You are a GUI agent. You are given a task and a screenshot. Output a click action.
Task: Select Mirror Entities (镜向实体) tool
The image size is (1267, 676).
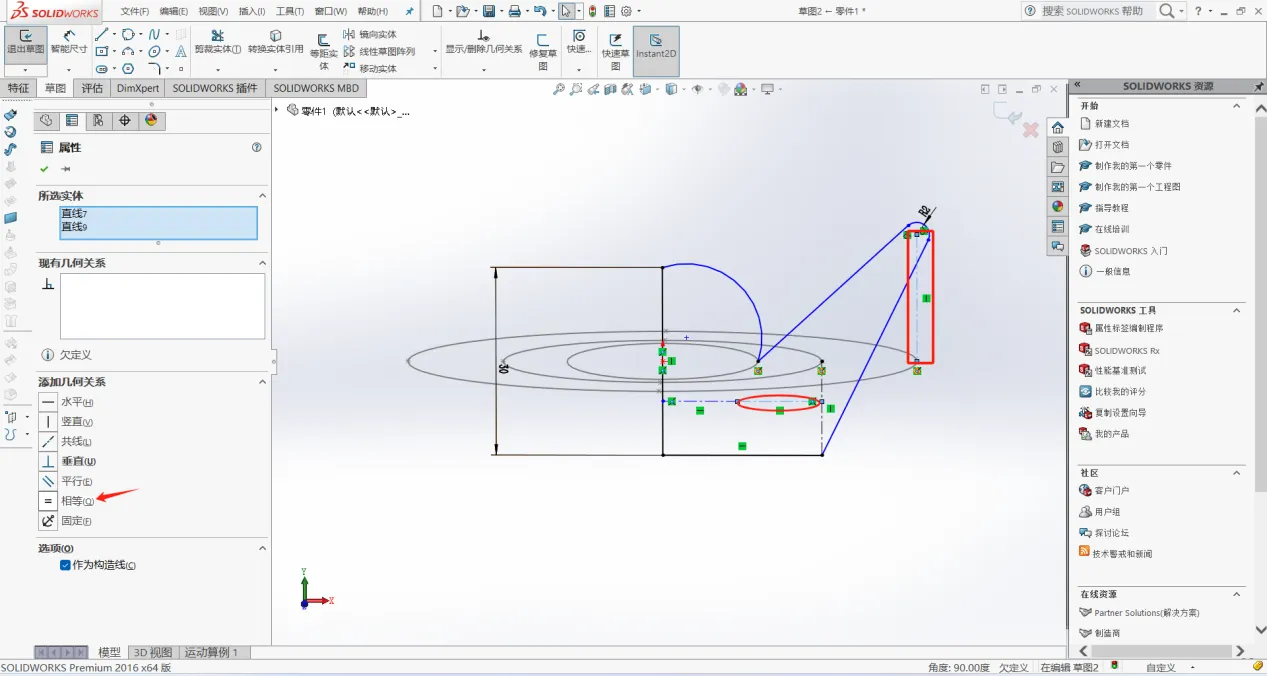369,34
